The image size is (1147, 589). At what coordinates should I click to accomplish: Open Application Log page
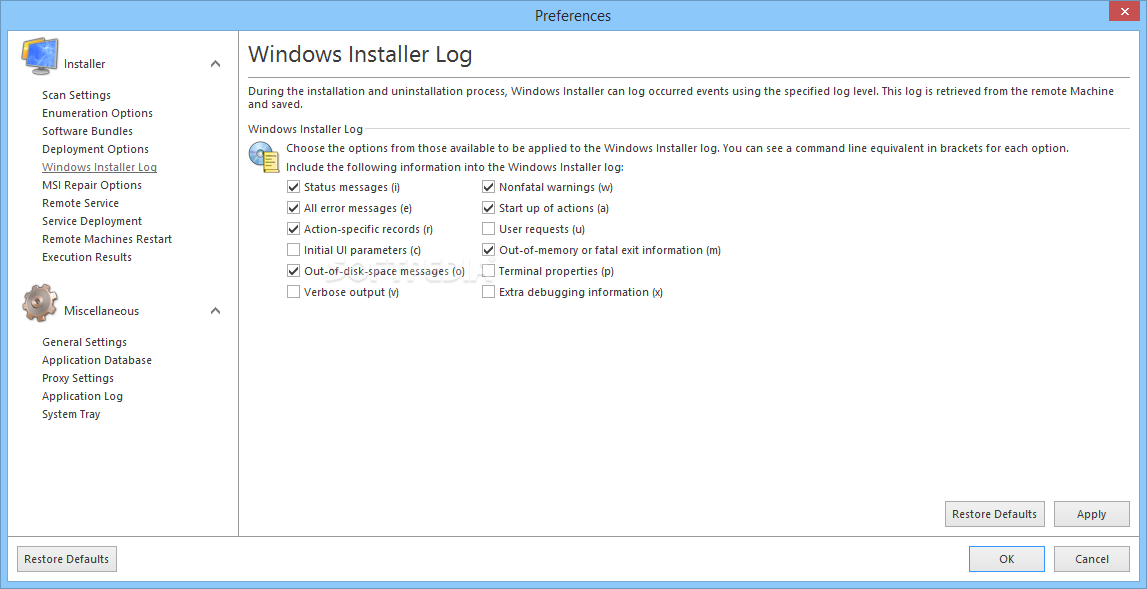(x=83, y=397)
